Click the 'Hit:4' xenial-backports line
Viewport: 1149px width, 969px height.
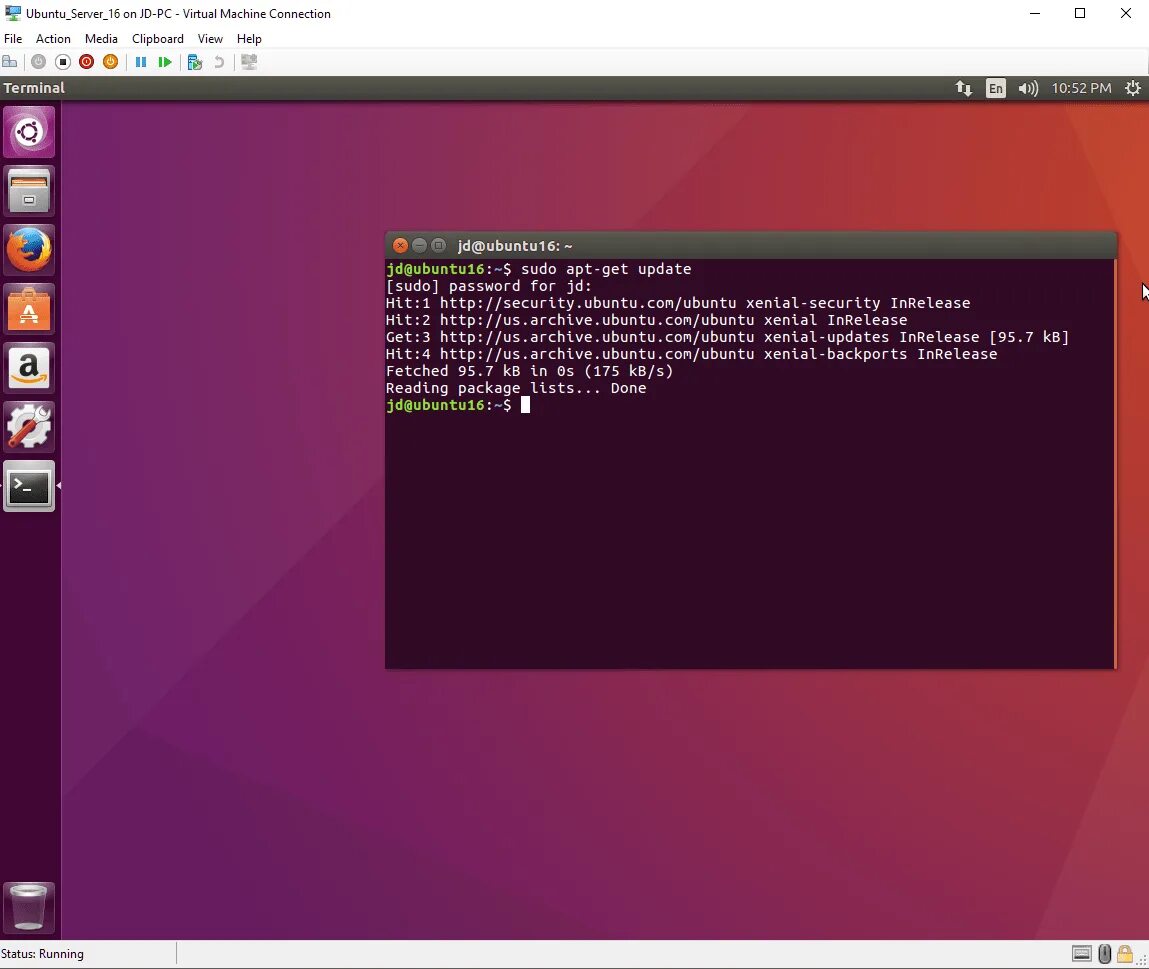(691, 354)
